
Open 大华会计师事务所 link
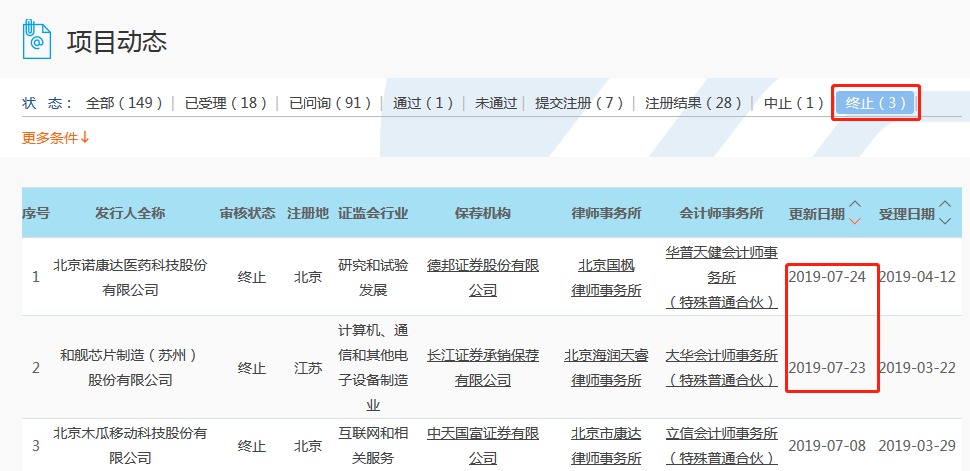pyautogui.click(x=722, y=368)
